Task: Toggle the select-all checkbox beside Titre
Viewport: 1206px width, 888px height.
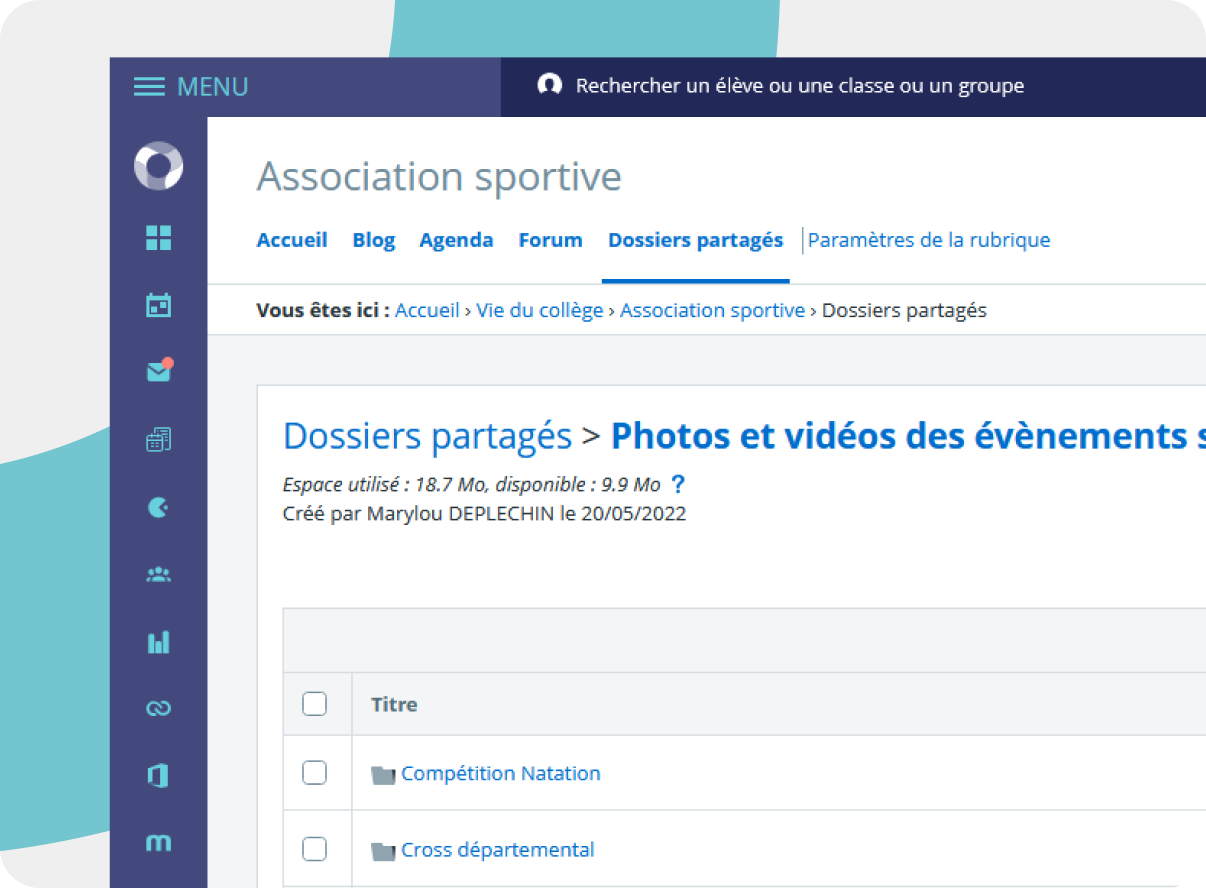Action: (x=314, y=704)
